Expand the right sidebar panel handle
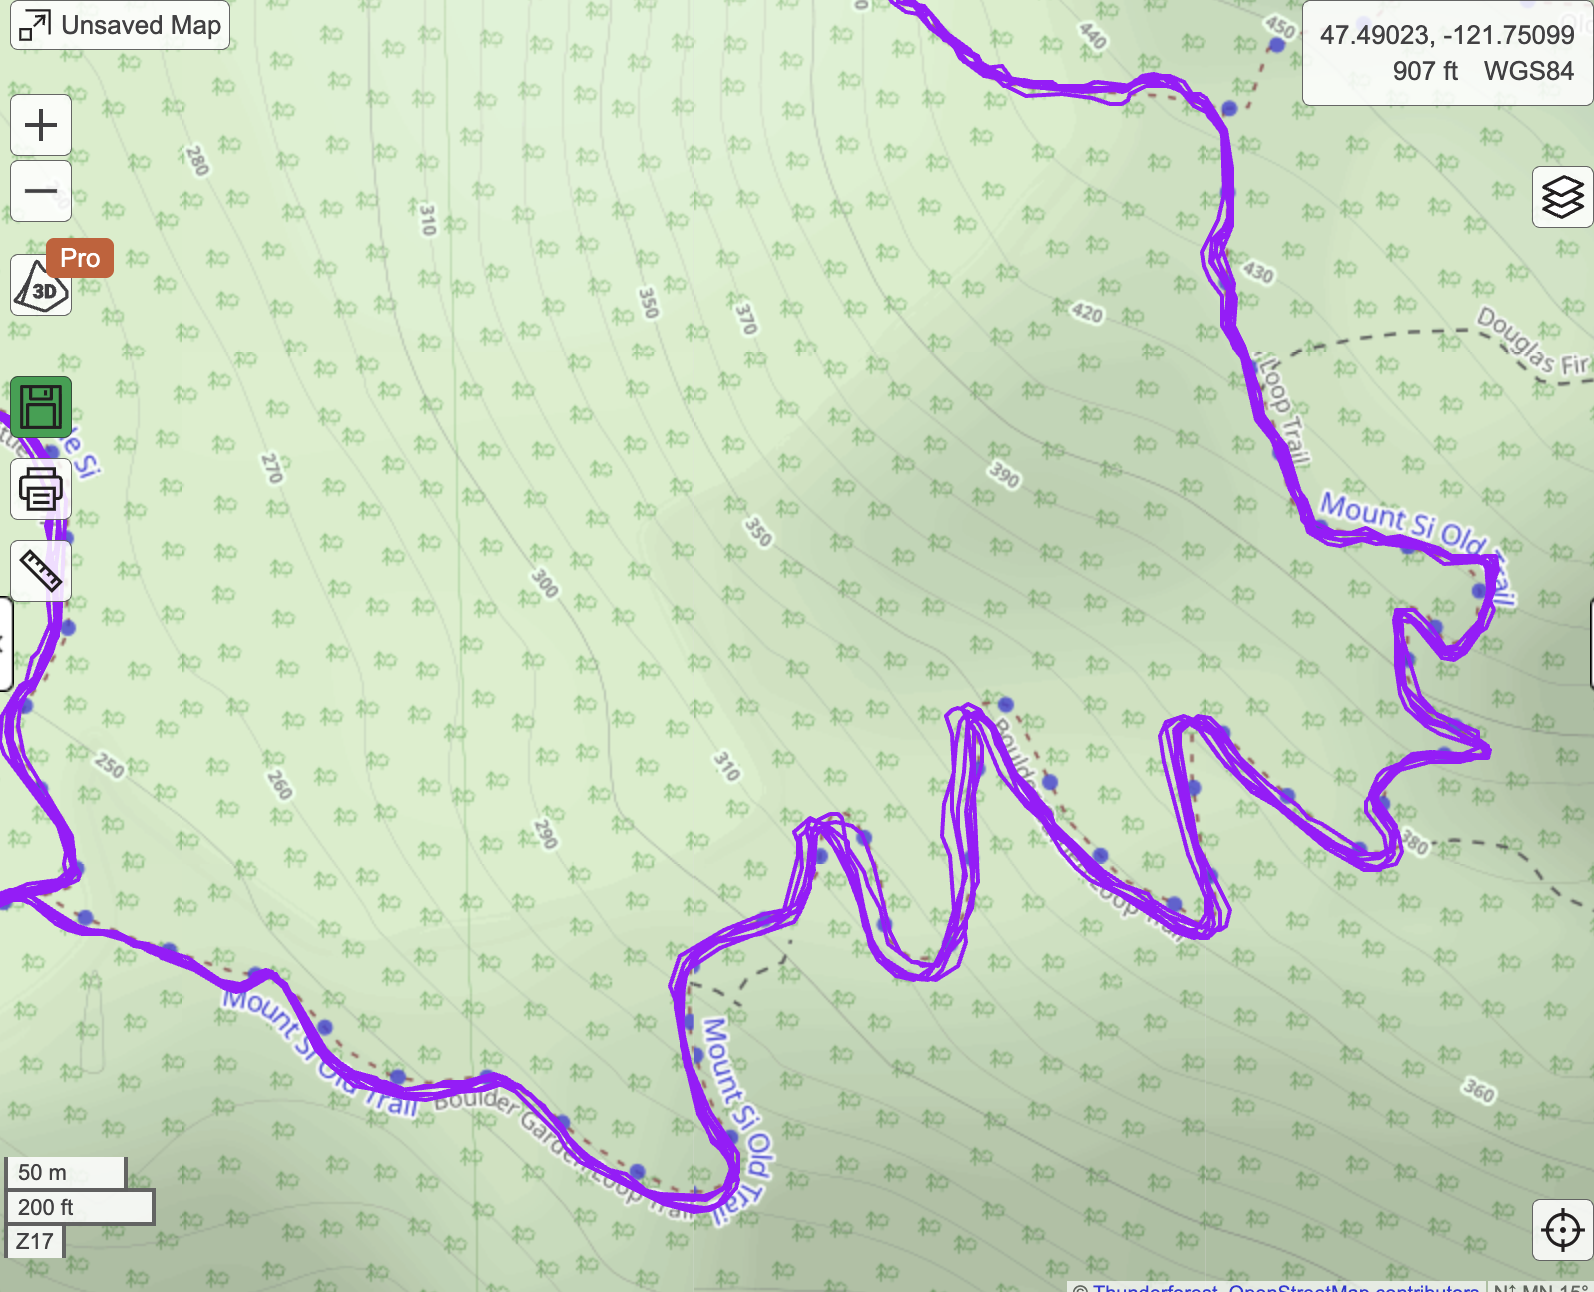 (1590, 644)
